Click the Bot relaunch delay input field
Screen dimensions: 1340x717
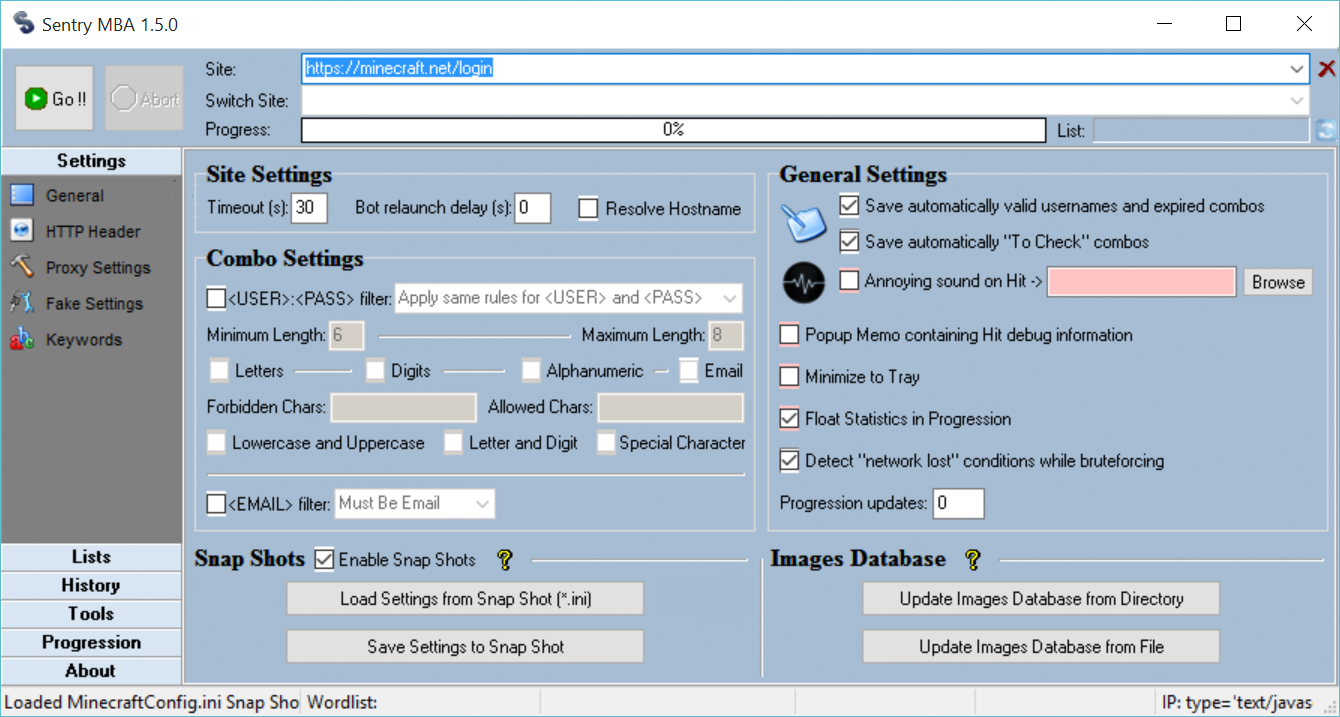533,208
